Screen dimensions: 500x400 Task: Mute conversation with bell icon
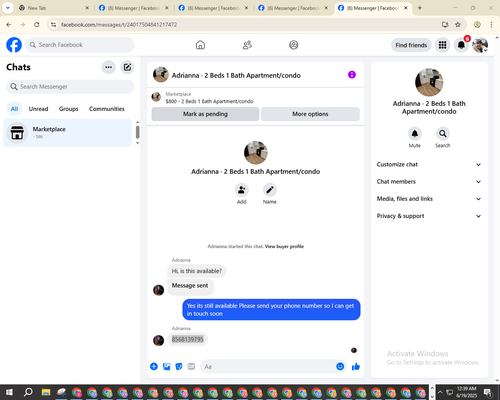pyautogui.click(x=415, y=134)
